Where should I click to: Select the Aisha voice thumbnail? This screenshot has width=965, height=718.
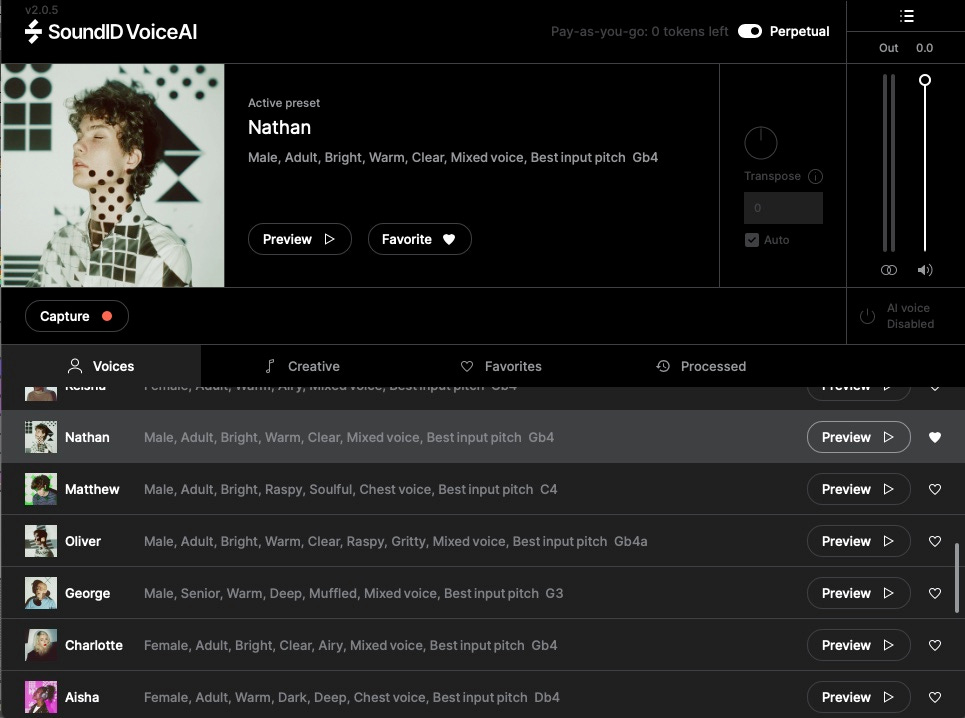click(x=41, y=697)
